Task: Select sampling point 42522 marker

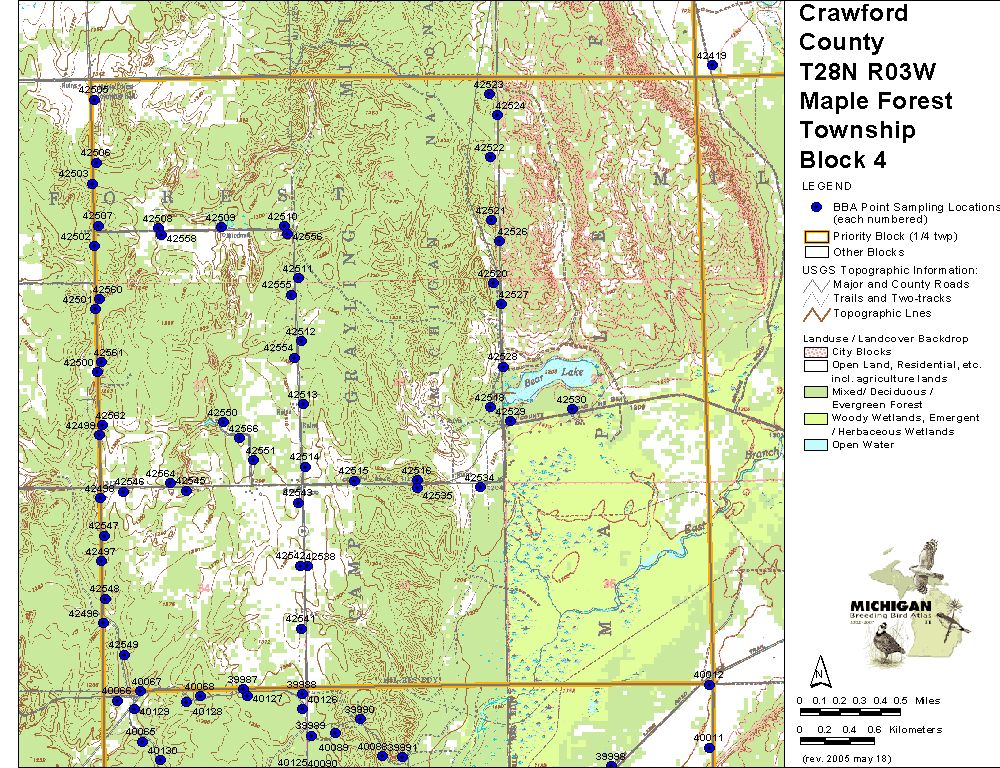Action: coord(490,157)
